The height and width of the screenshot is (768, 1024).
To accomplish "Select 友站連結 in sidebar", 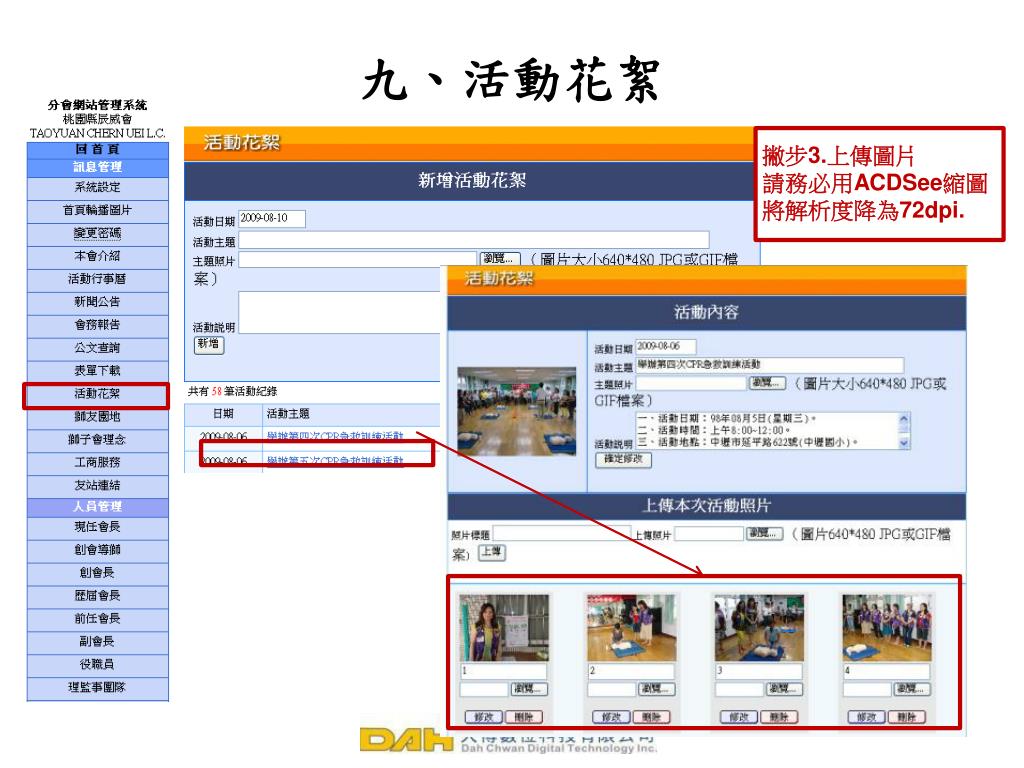I will (x=97, y=485).
